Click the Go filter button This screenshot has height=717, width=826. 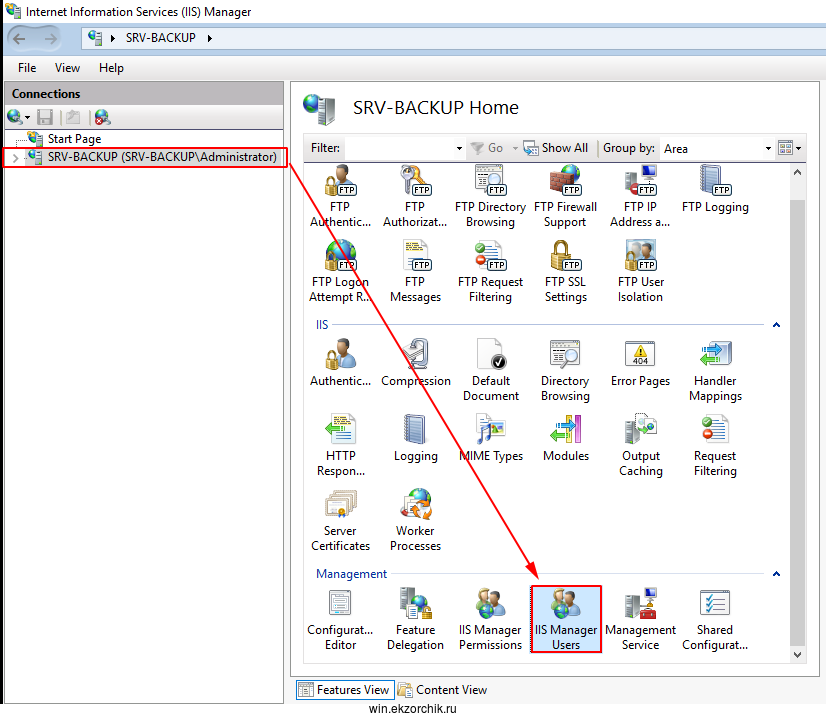(487, 148)
